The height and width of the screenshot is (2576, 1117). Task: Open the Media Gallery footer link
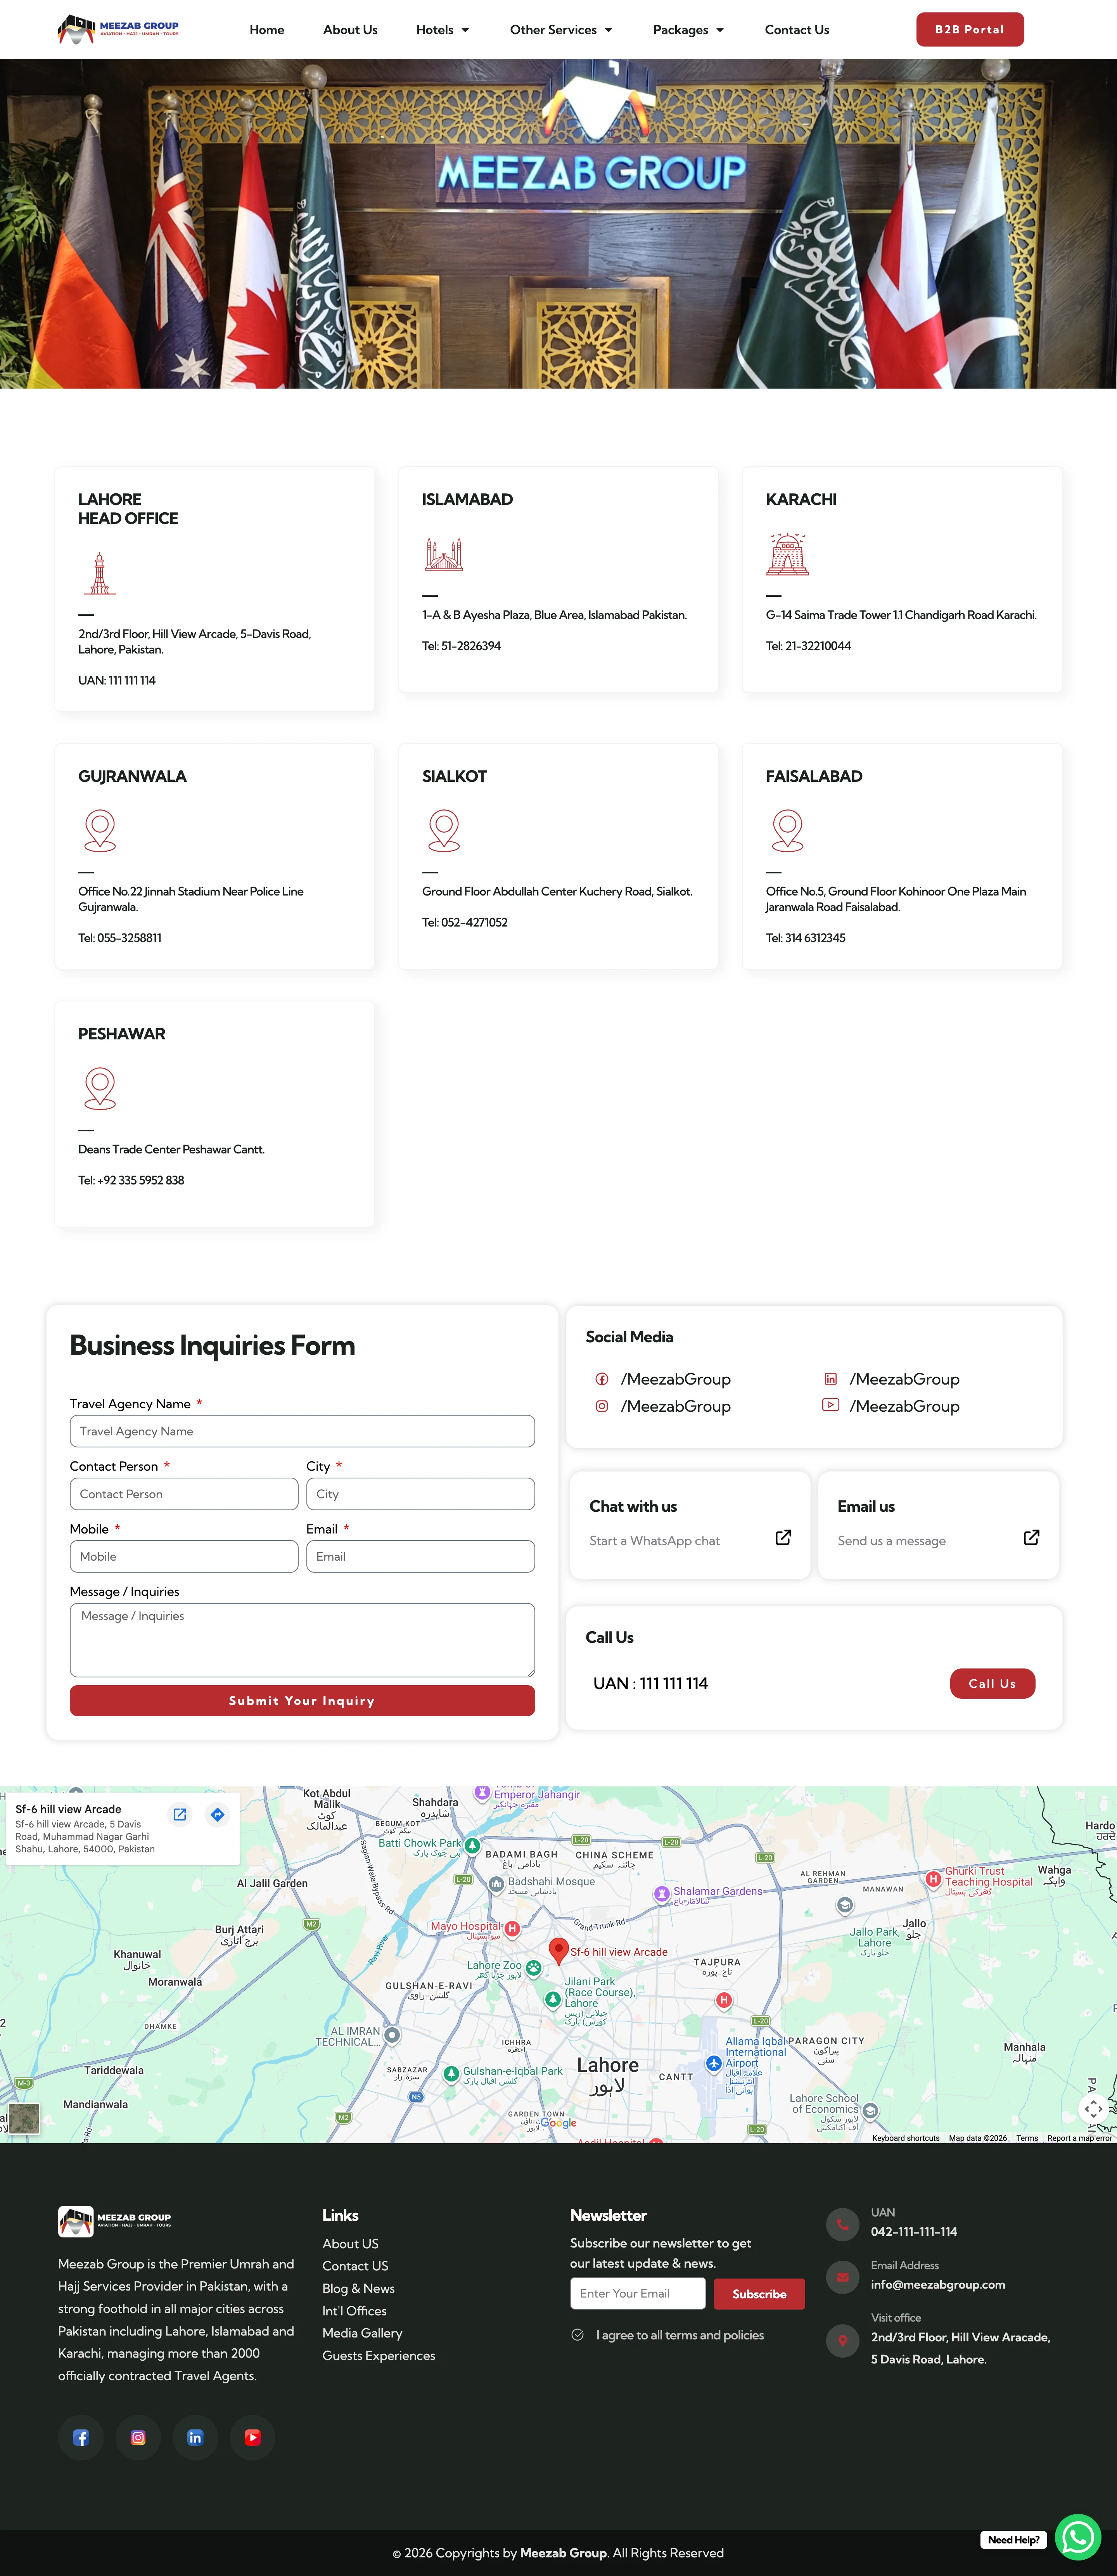pyautogui.click(x=362, y=2333)
